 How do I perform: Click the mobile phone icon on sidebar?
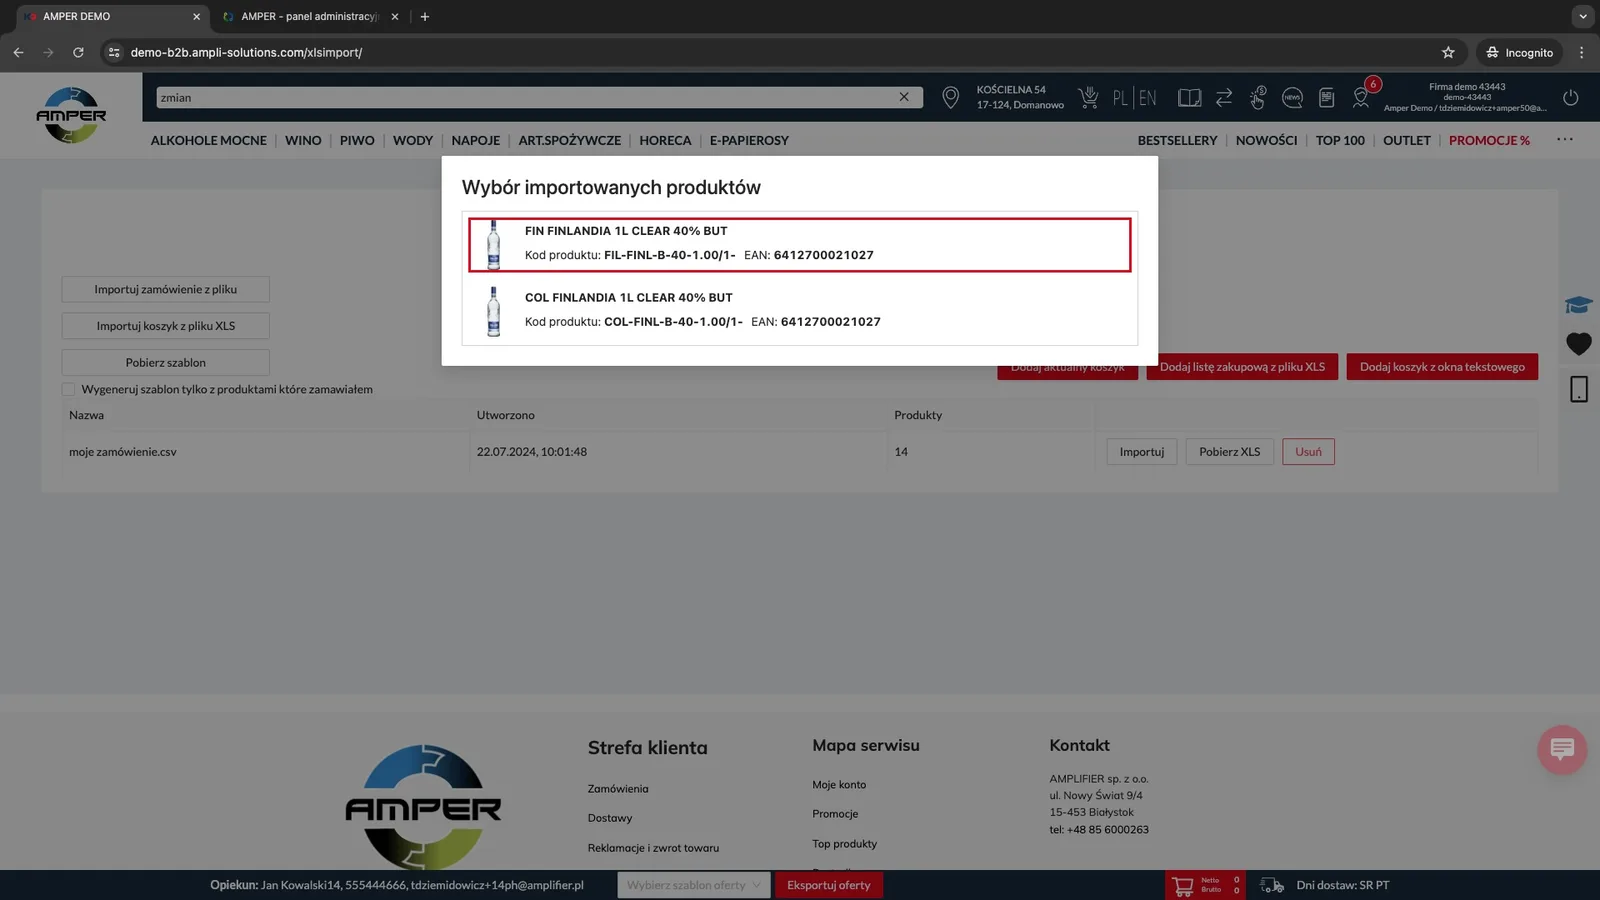click(x=1579, y=389)
